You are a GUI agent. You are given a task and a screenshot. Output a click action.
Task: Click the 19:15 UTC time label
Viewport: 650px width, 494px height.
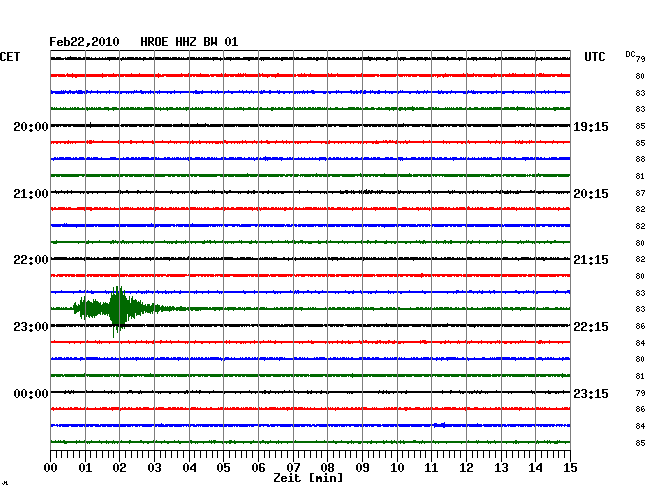[591, 126]
